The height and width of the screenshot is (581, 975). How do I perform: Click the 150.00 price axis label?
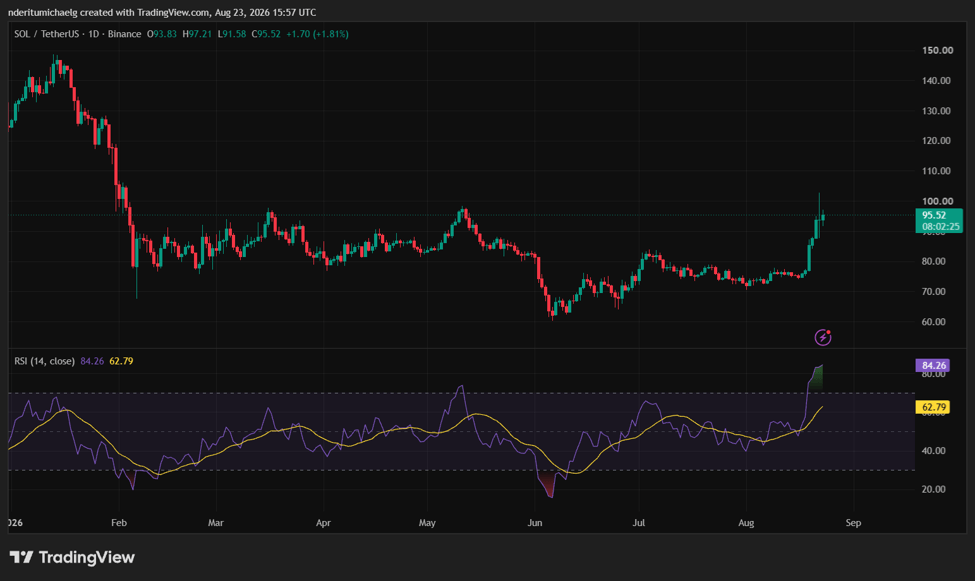[937, 50]
